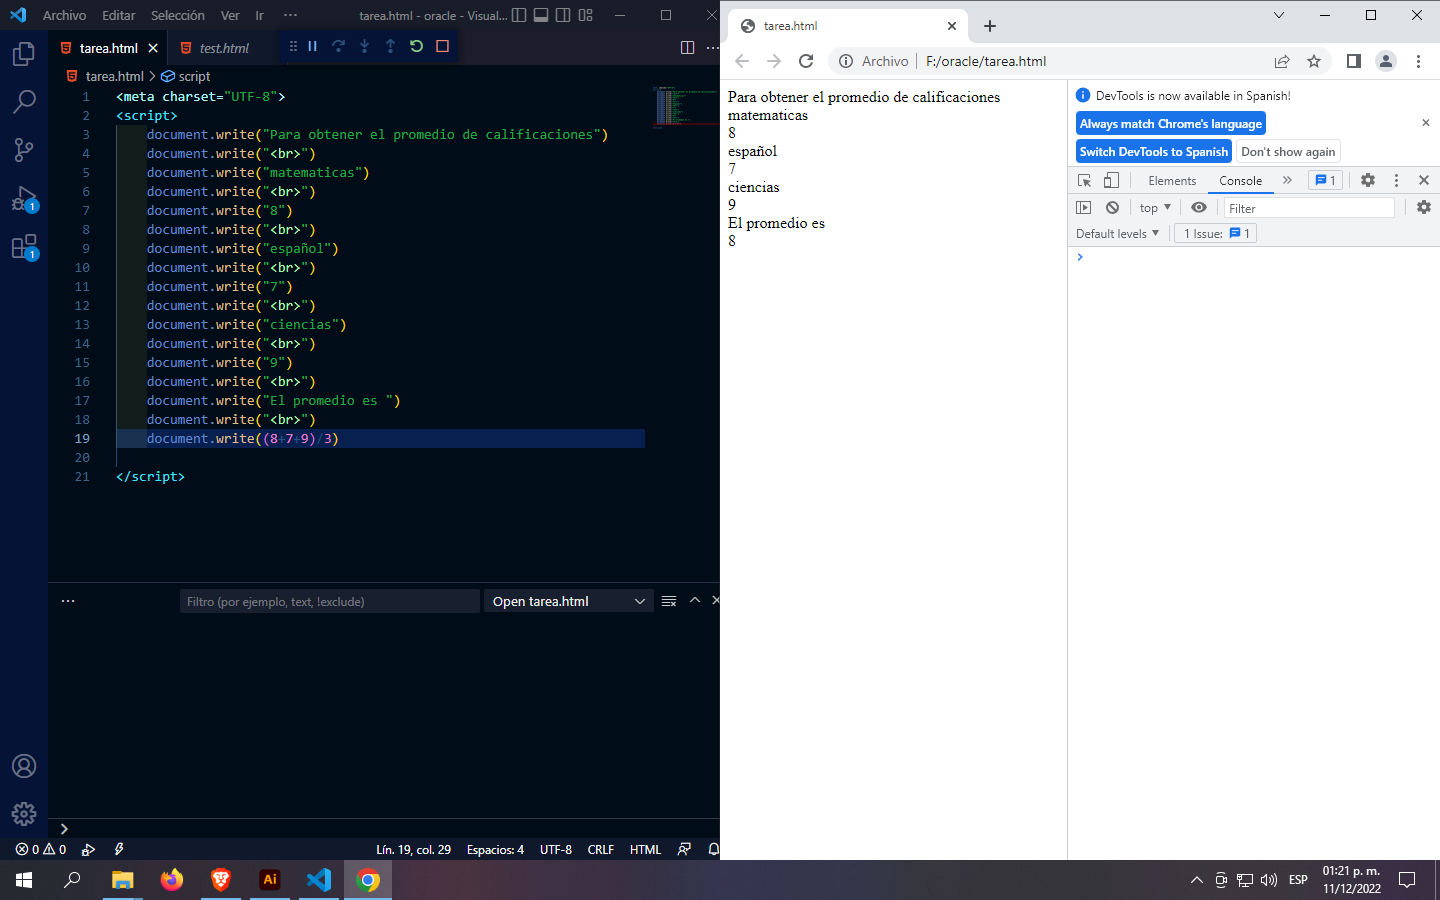This screenshot has height=900, width=1440.
Task: Click the lightning bolt status bar icon
Action: 119,849
